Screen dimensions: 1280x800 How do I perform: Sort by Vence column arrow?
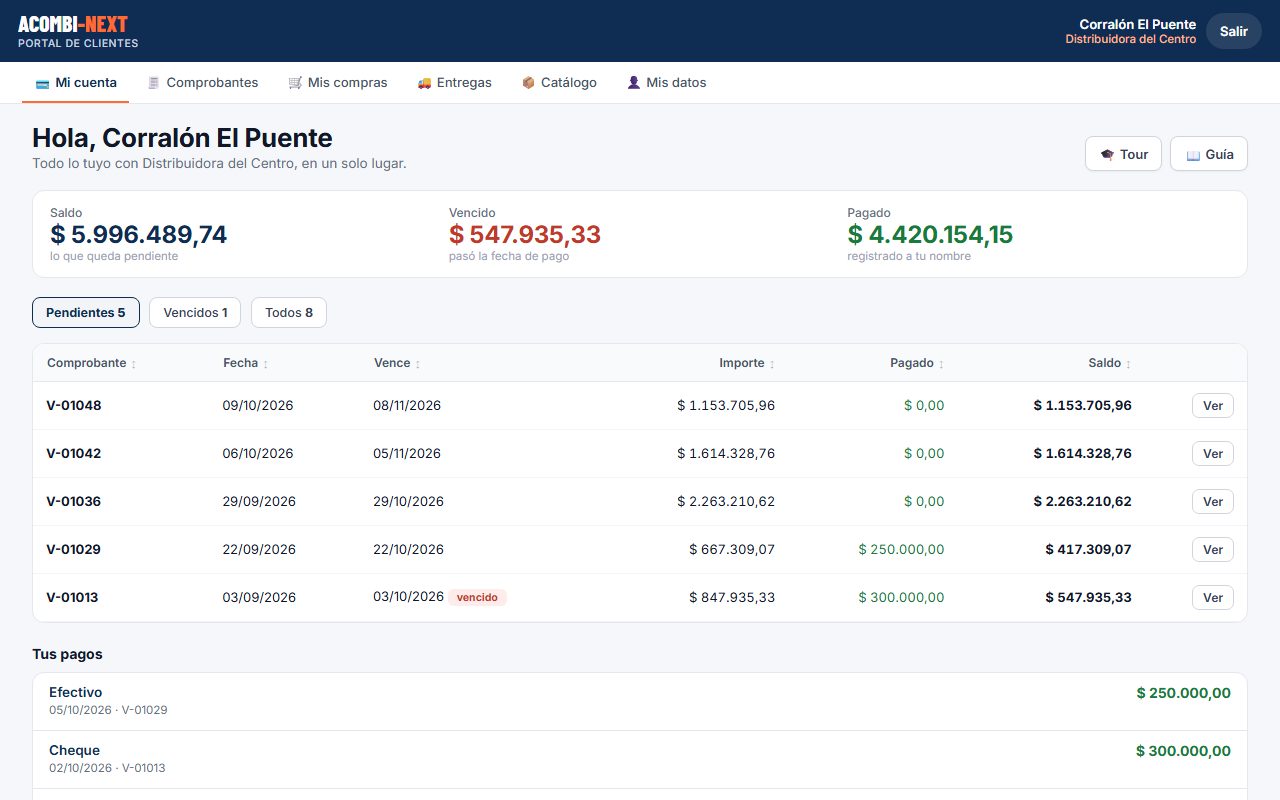click(x=418, y=364)
